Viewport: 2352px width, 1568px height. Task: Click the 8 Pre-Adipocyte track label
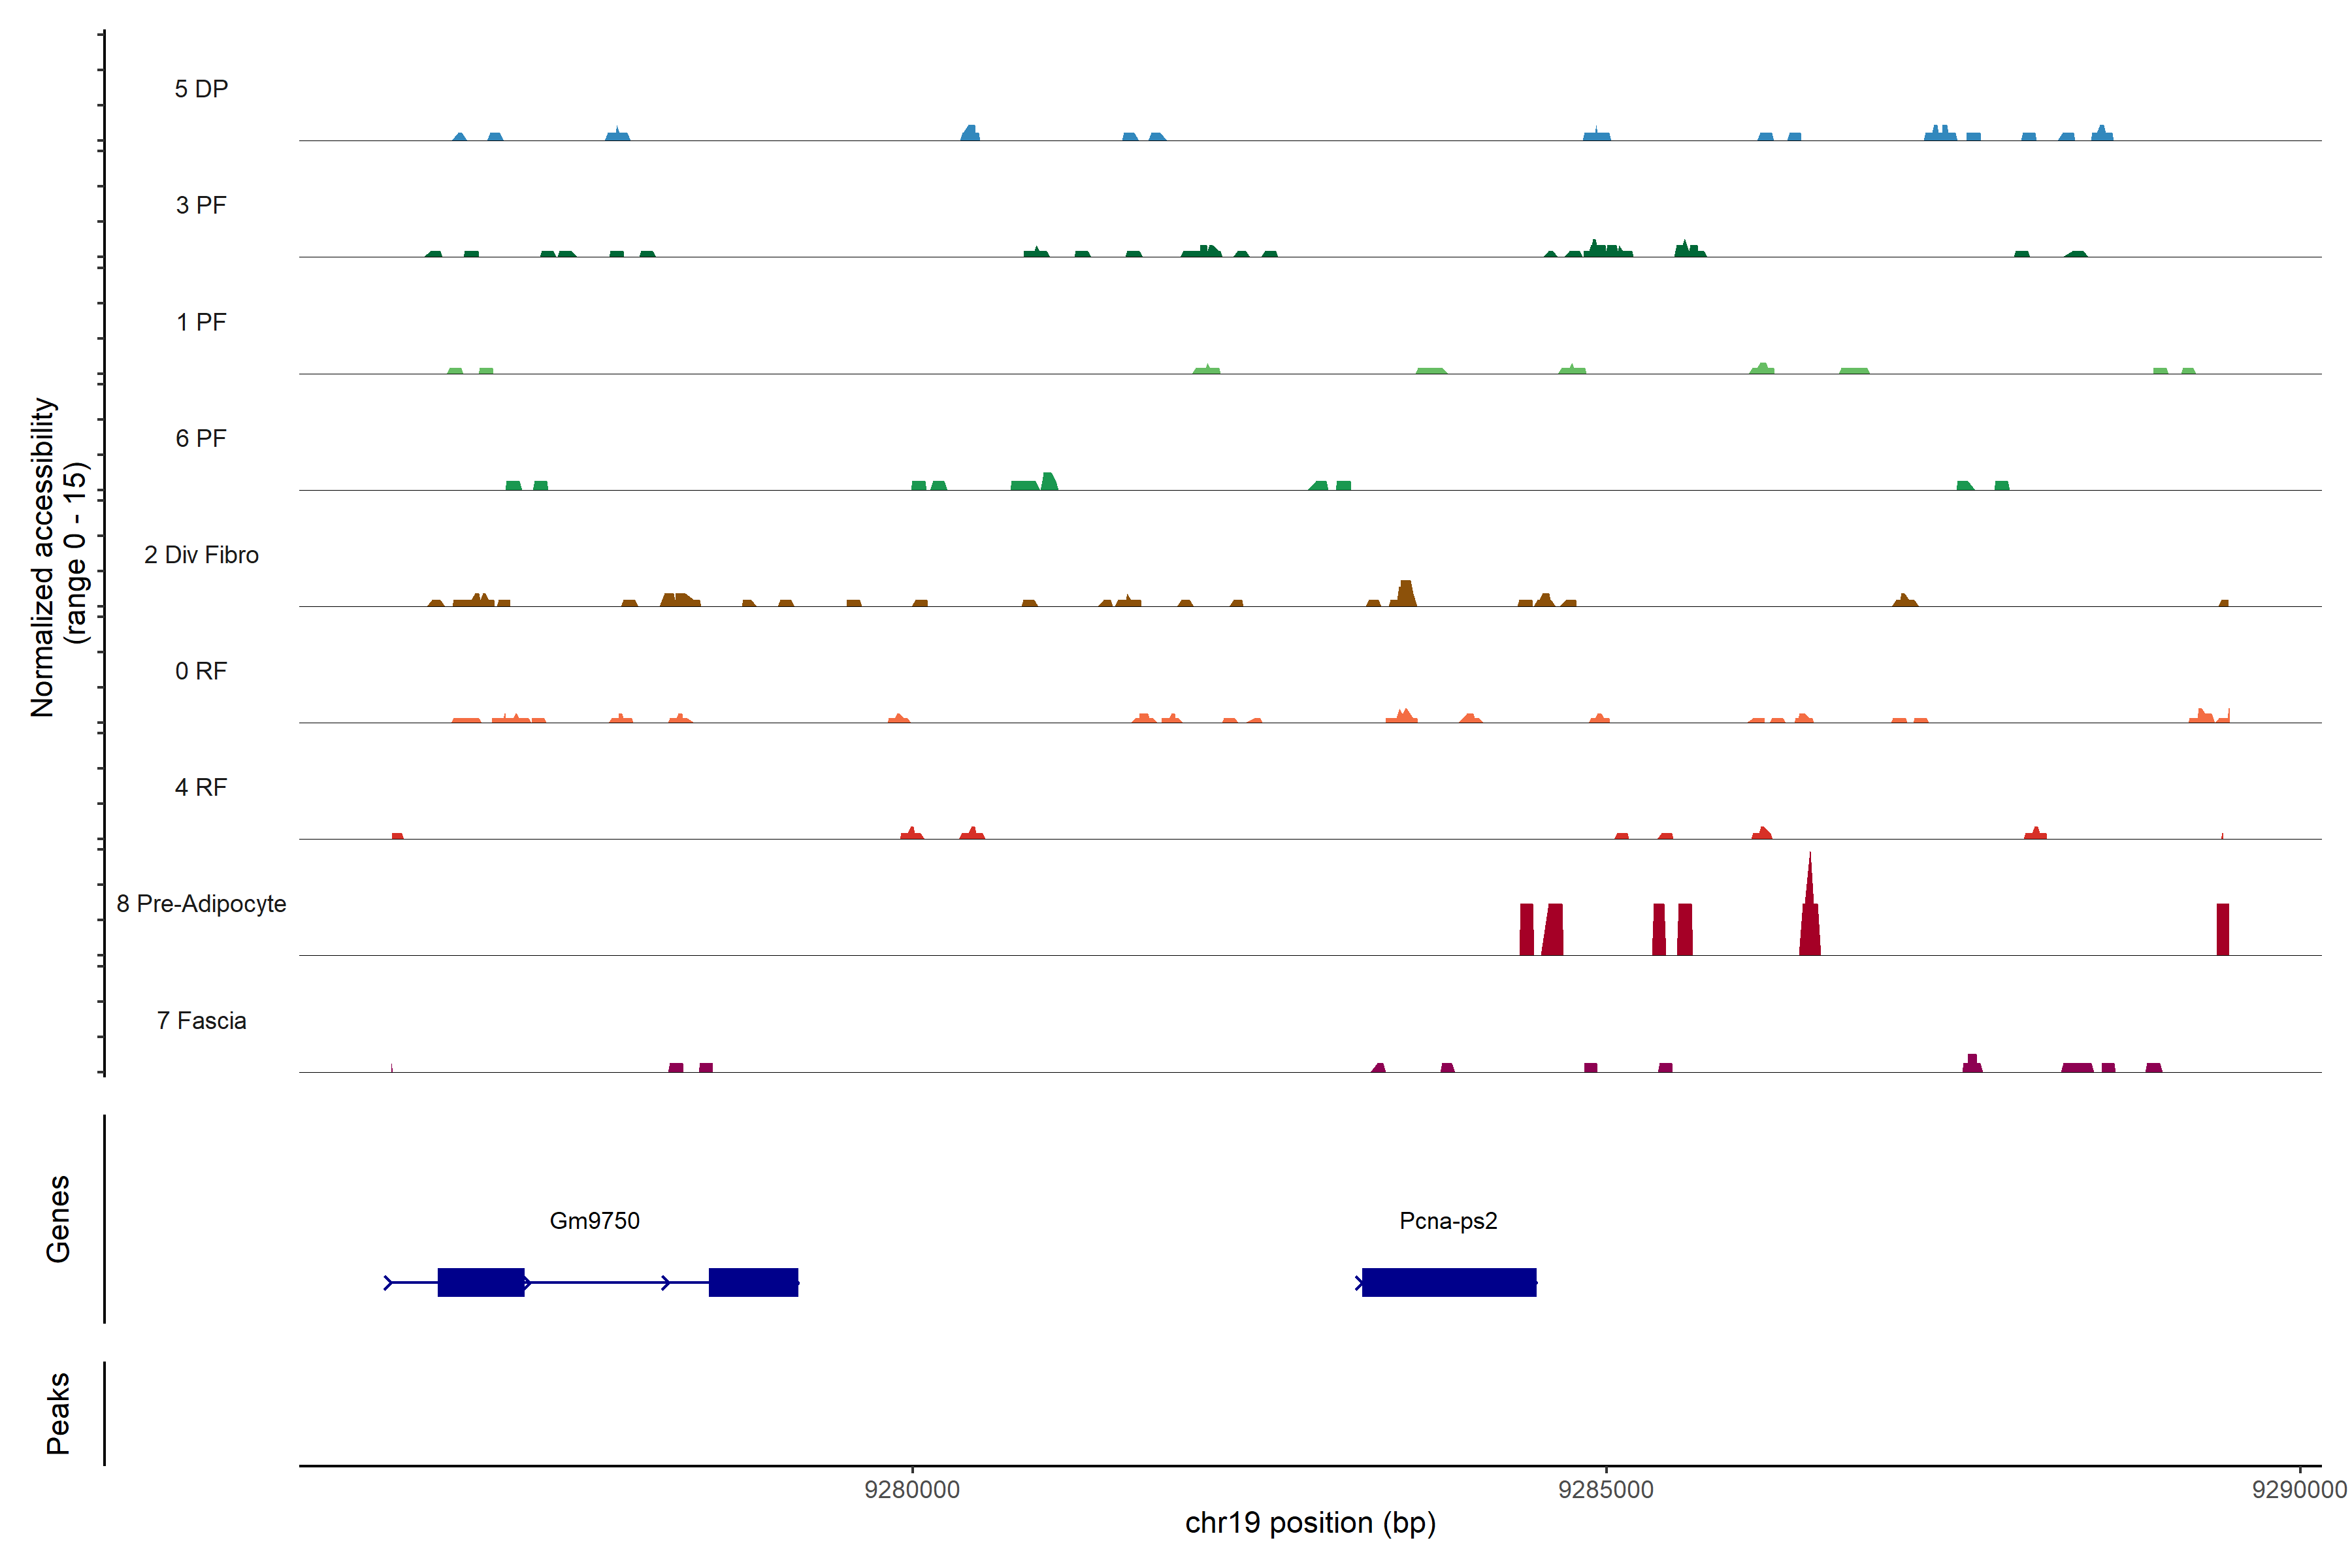click(201, 903)
